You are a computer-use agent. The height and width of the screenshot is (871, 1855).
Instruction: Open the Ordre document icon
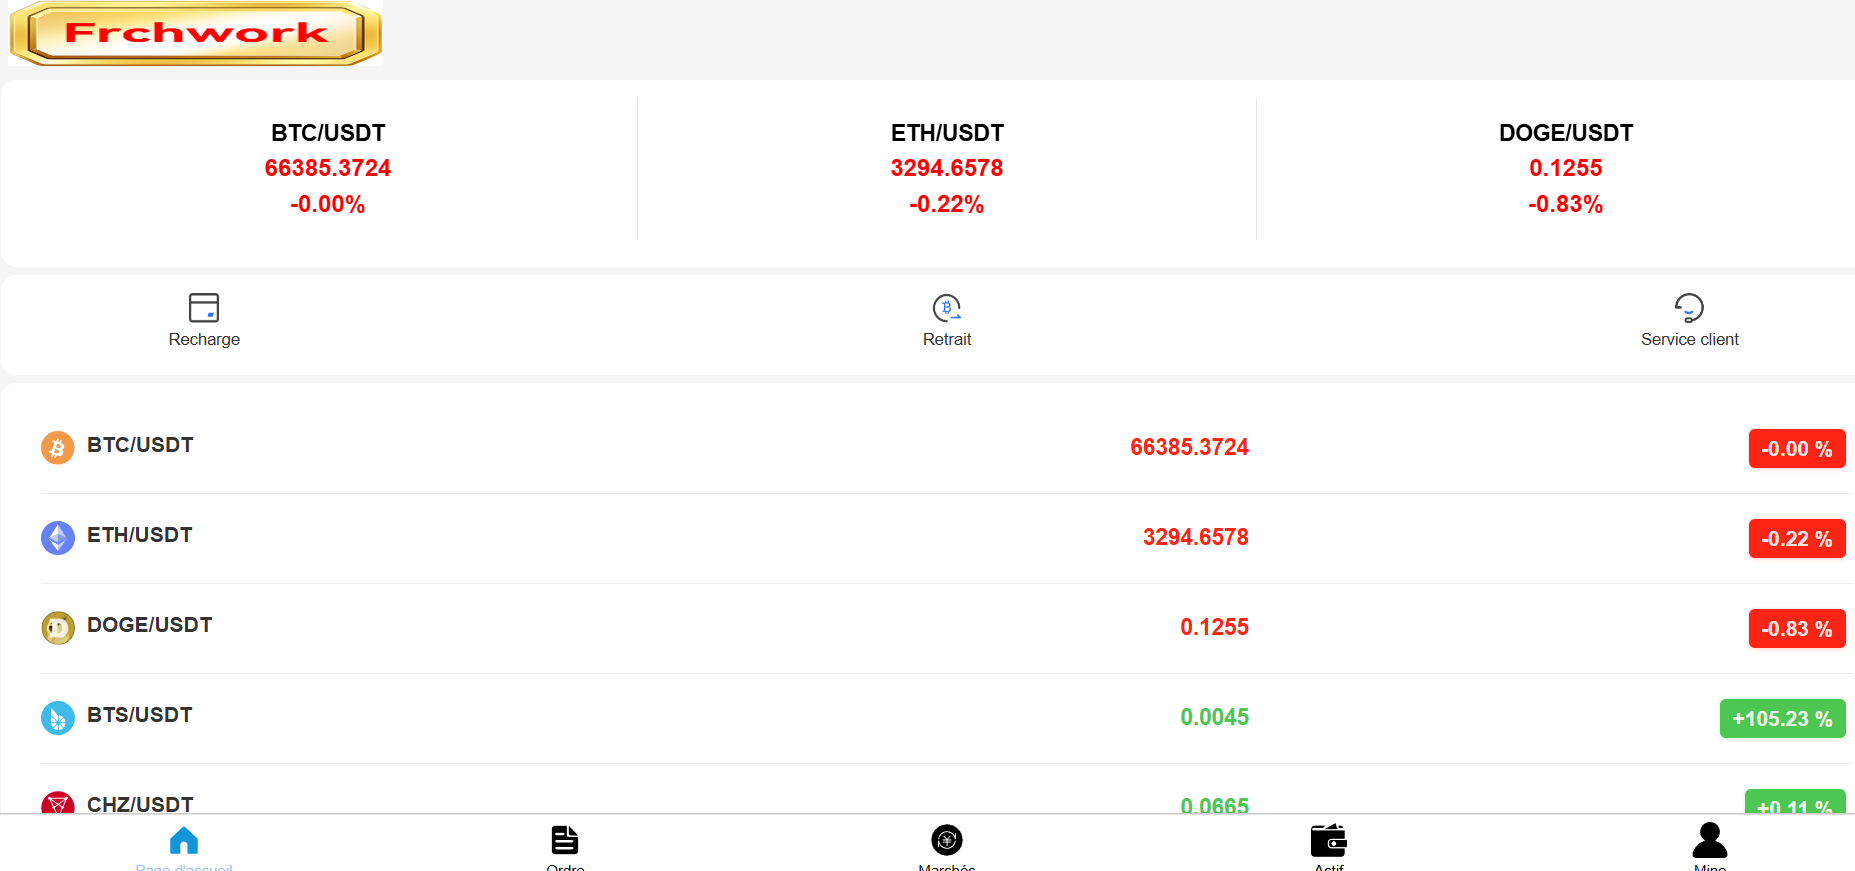click(565, 840)
